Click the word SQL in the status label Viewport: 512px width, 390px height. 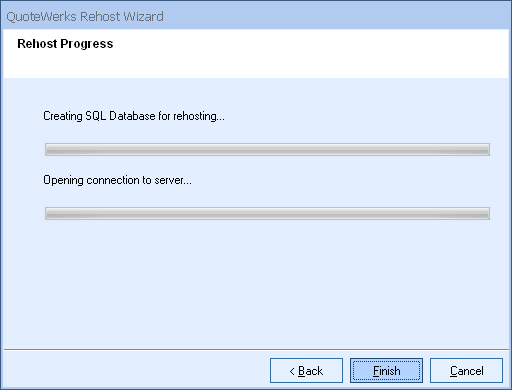click(x=96, y=116)
